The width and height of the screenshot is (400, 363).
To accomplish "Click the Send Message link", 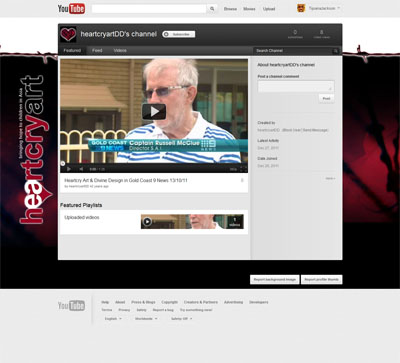I will pyautogui.click(x=315, y=130).
